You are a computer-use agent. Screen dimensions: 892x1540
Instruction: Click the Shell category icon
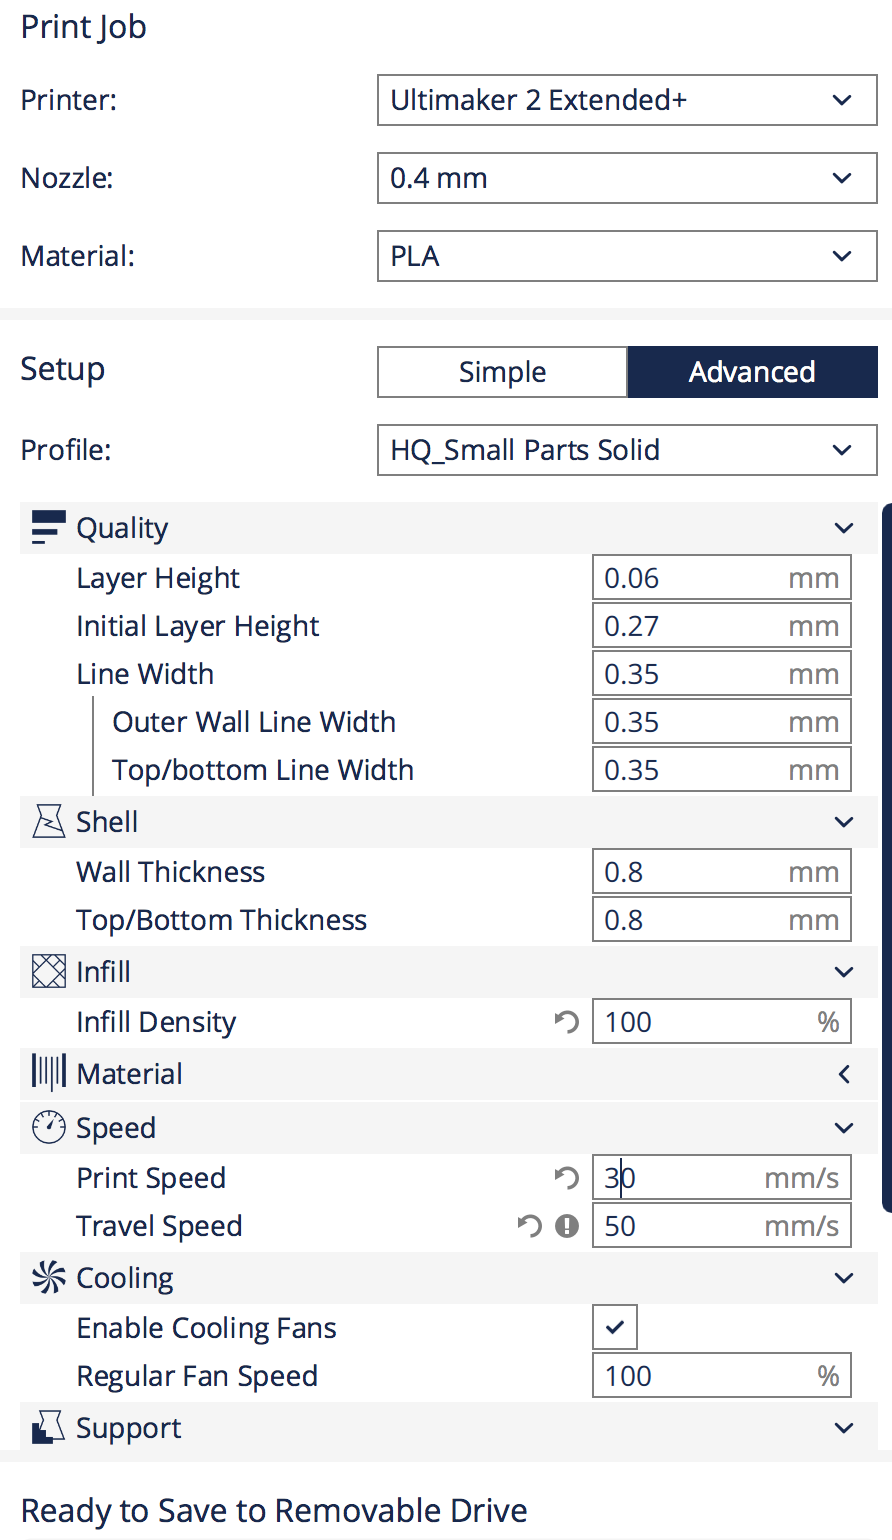pyautogui.click(x=48, y=822)
